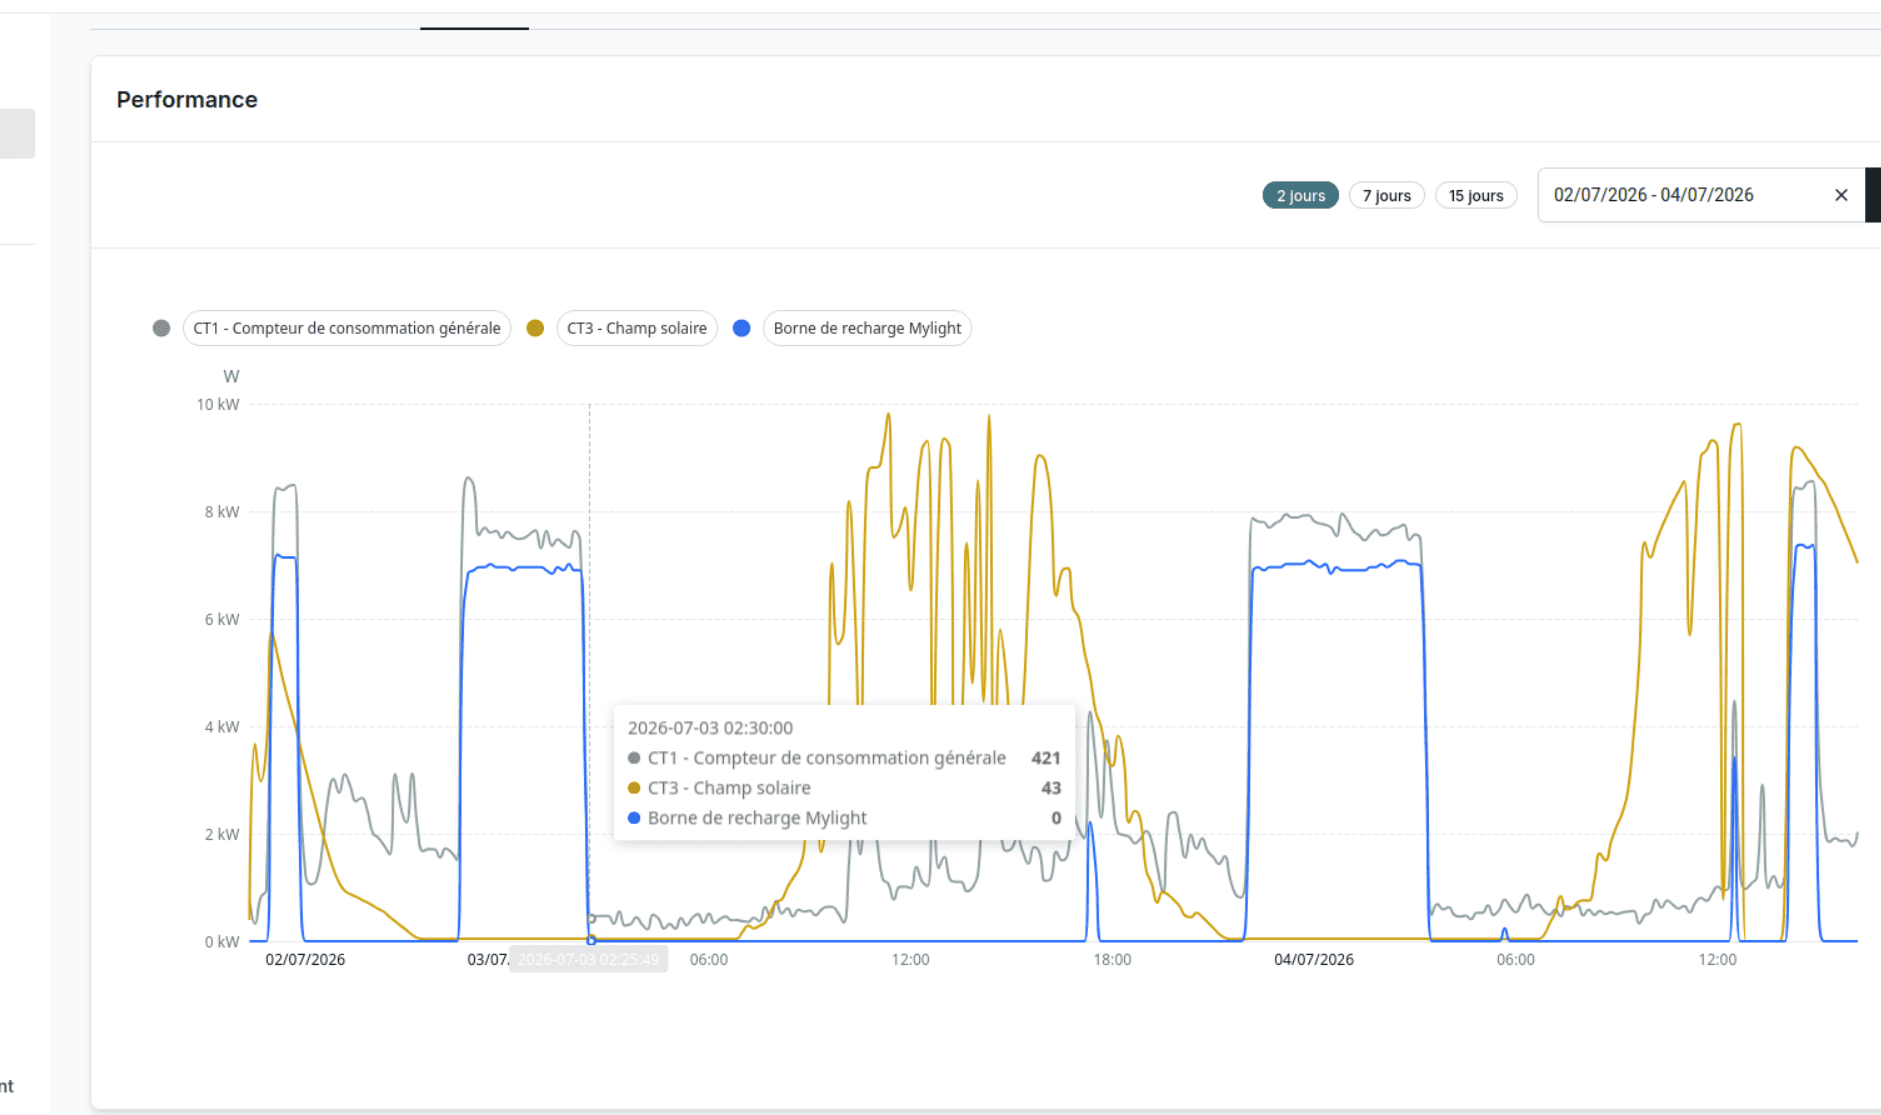The image size is (1881, 1115).
Task: Click the CT1 row in chart tooltip
Action: (x=843, y=758)
